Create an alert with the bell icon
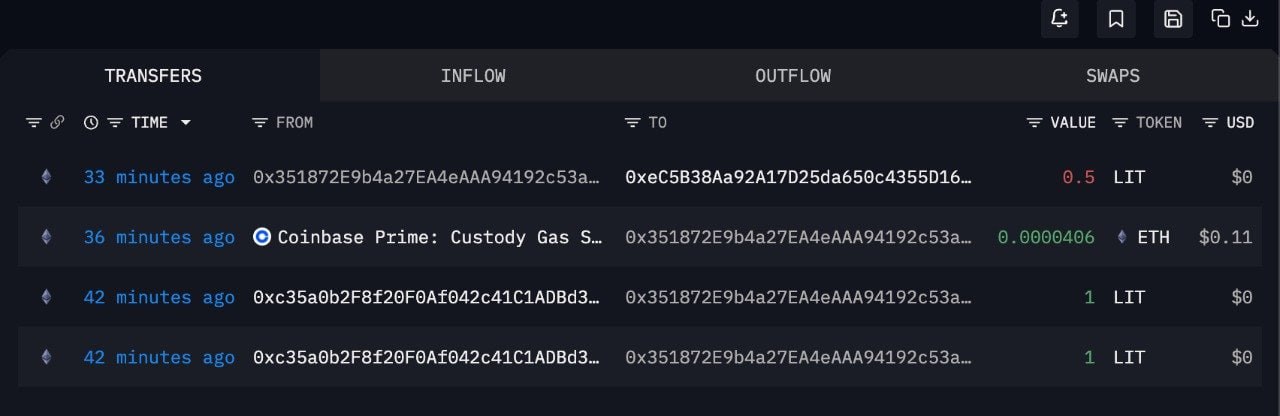The width and height of the screenshot is (1280, 416). click(1060, 19)
